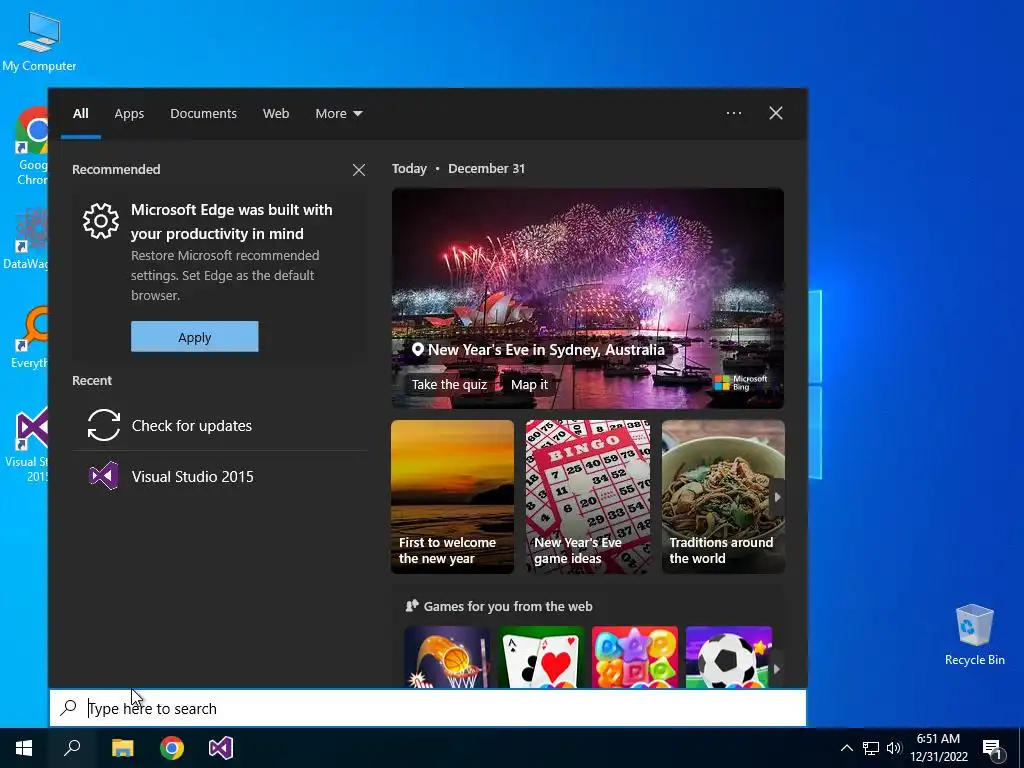
Task: Click the Visual Studio 2015 recent icon
Action: 104,476
